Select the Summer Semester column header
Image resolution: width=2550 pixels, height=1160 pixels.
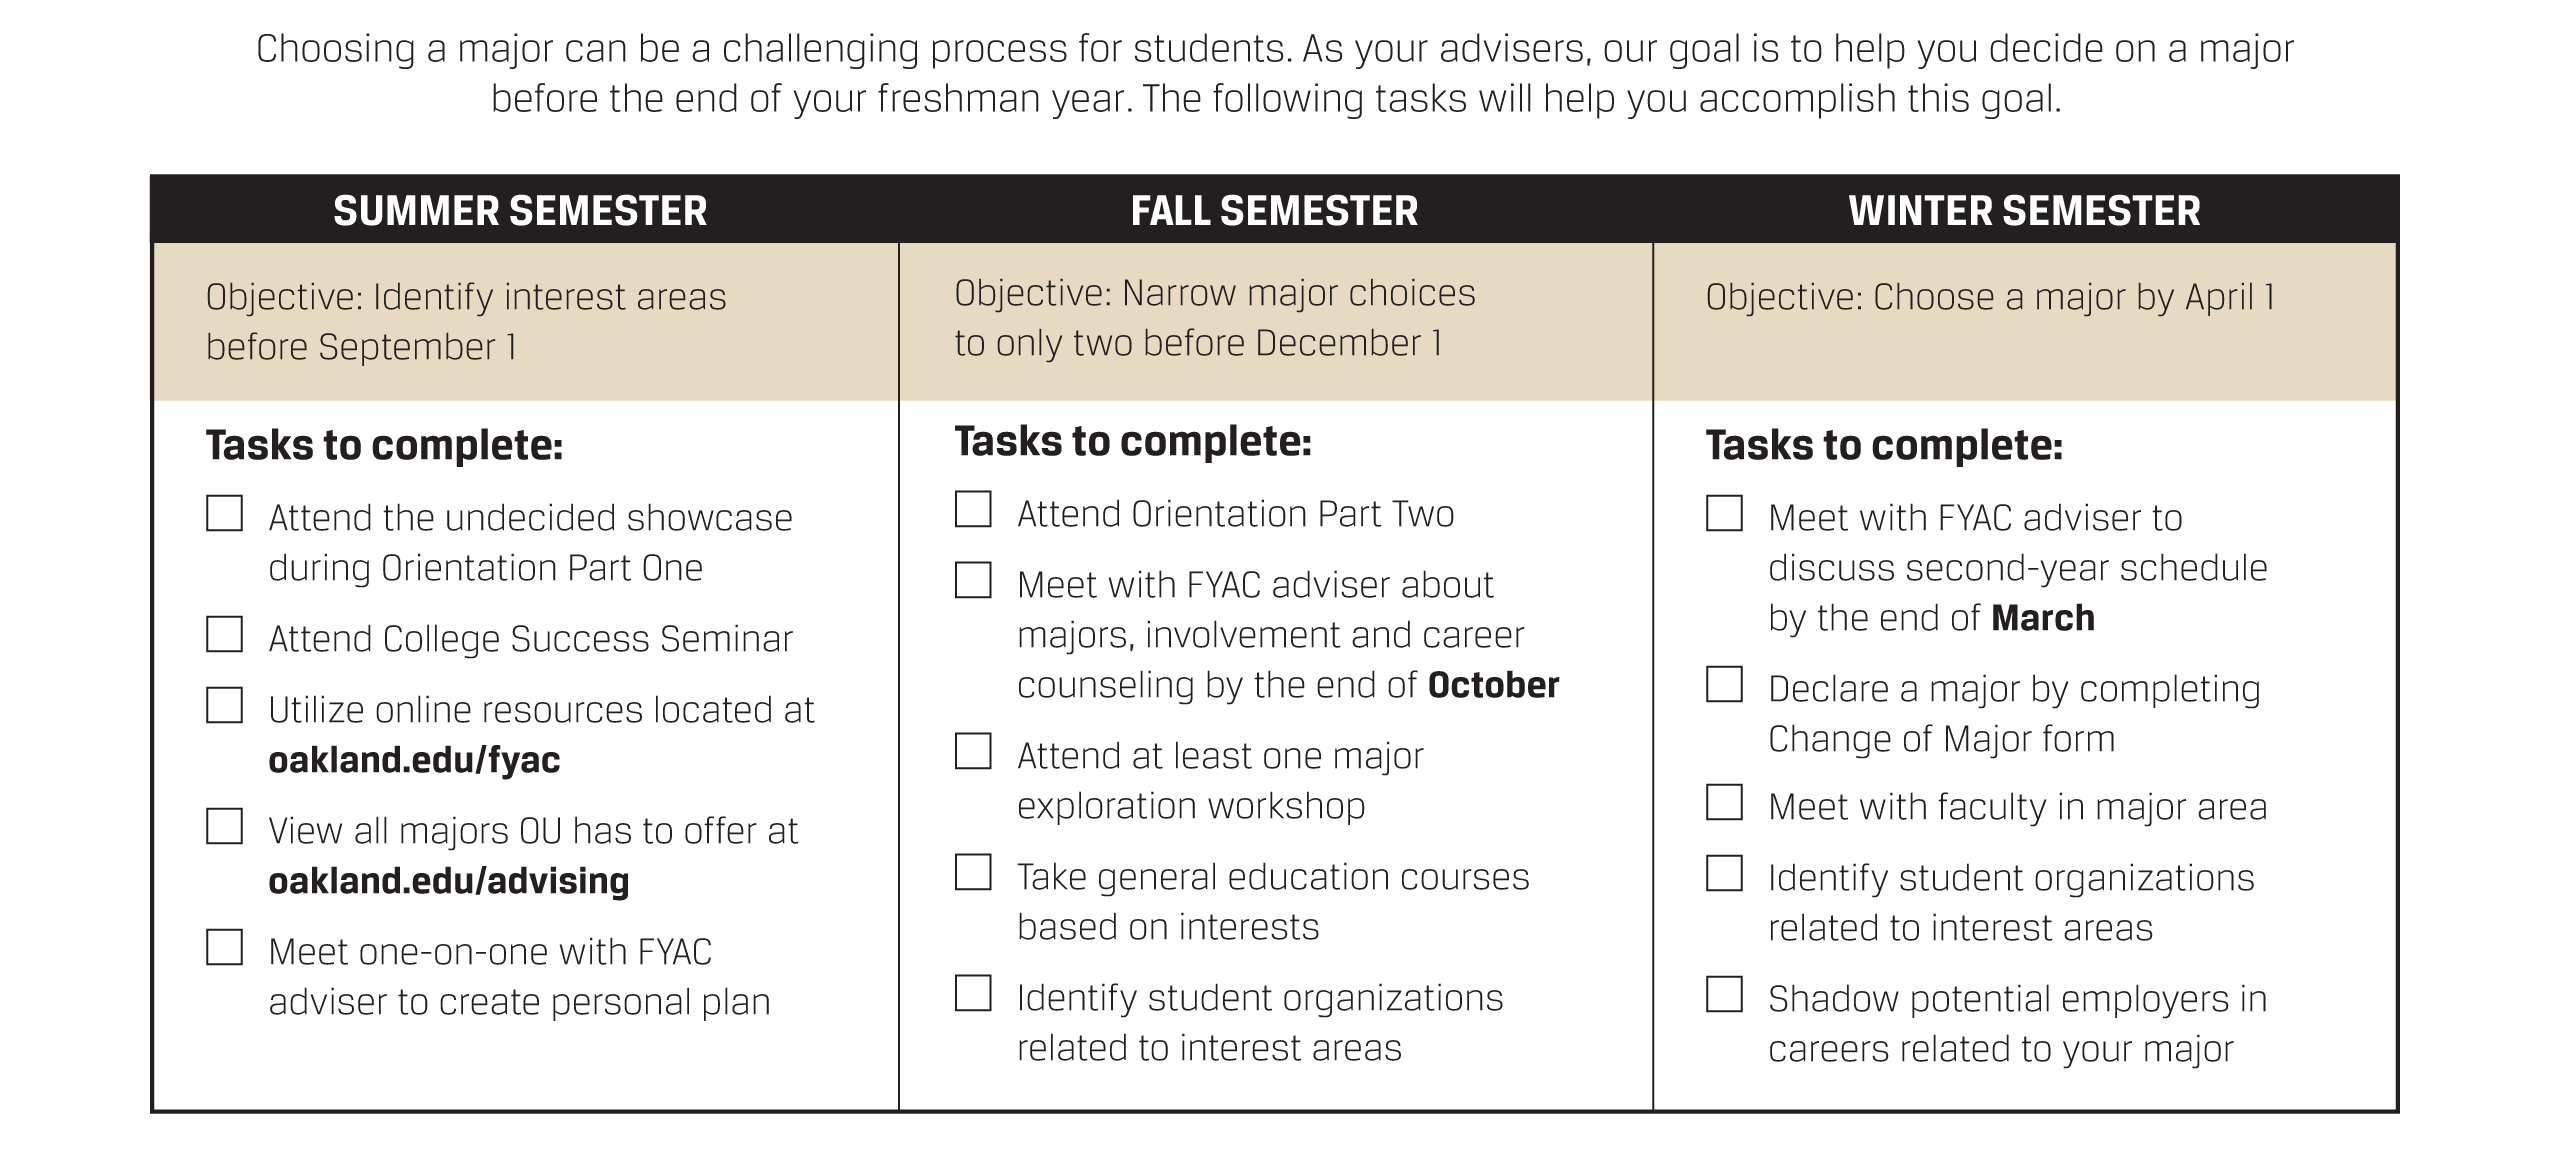520,211
